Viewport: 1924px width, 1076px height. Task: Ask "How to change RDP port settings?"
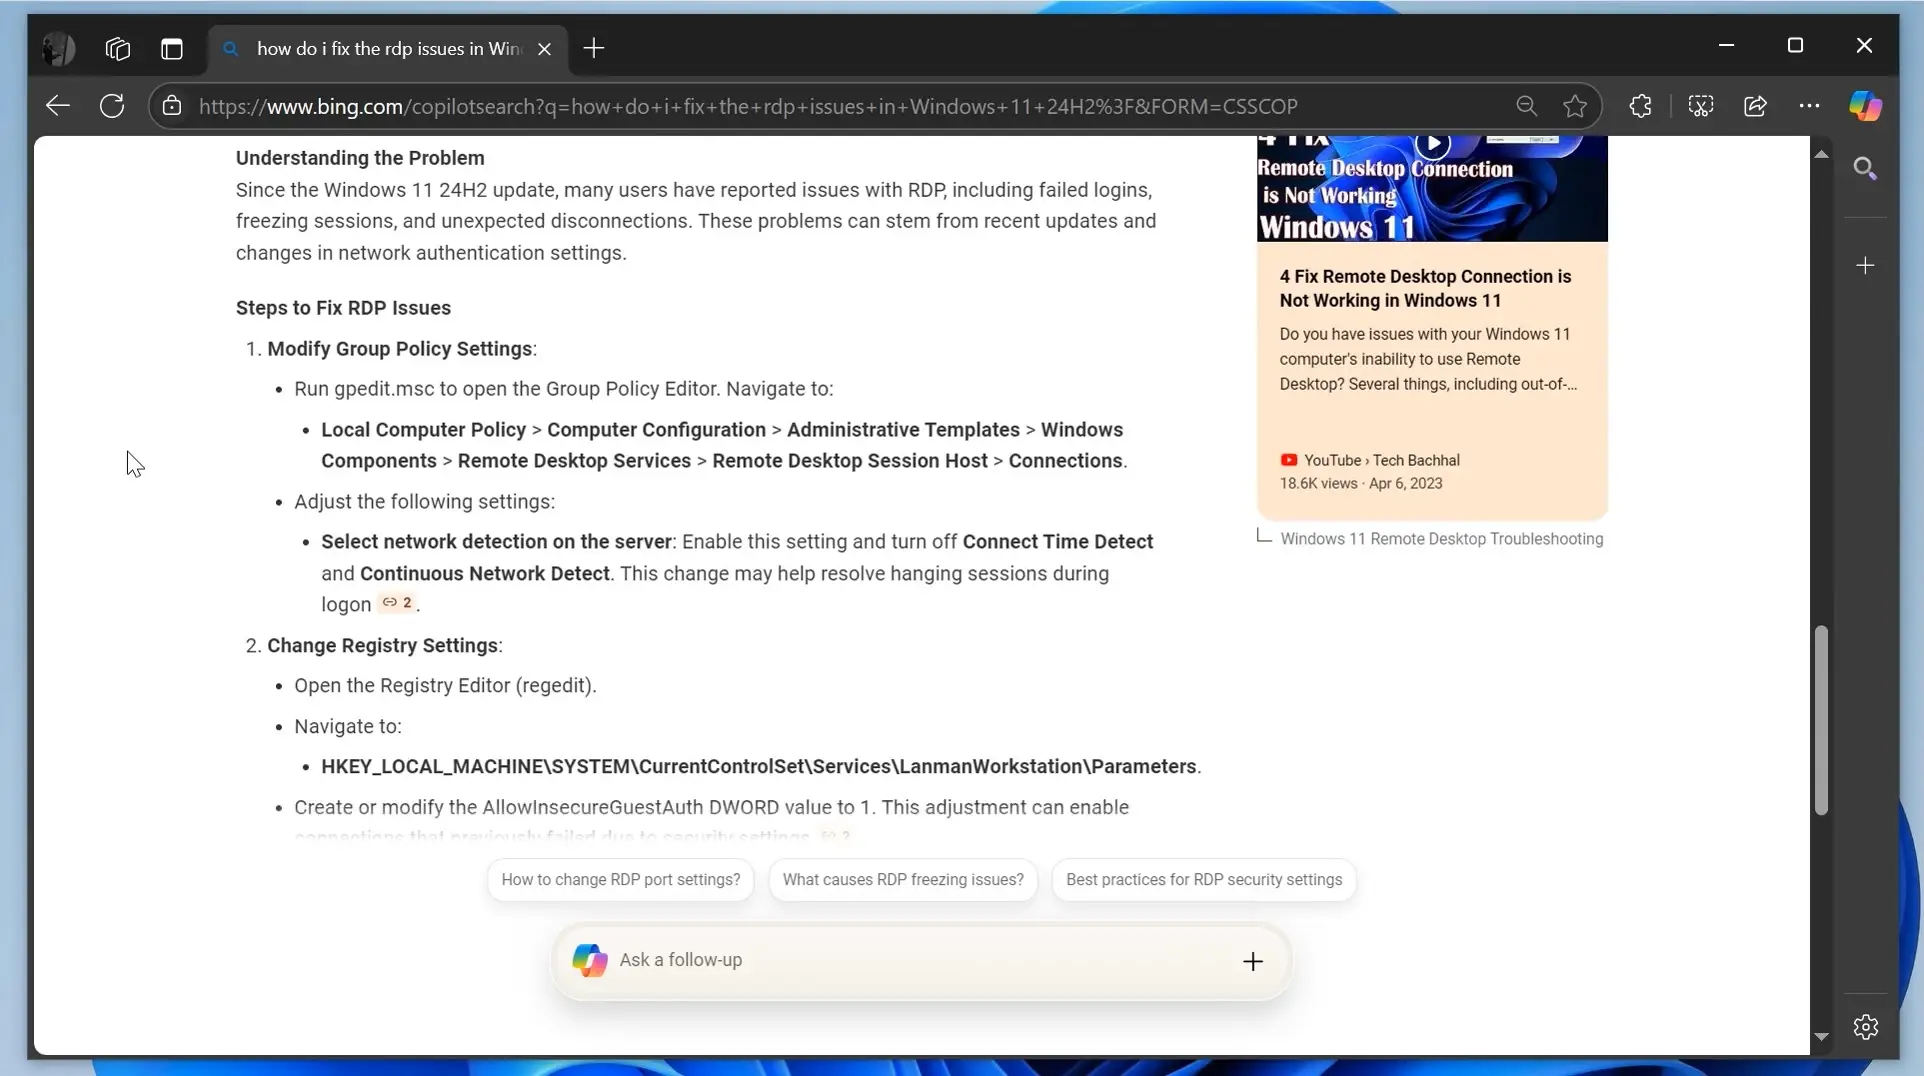coord(620,880)
